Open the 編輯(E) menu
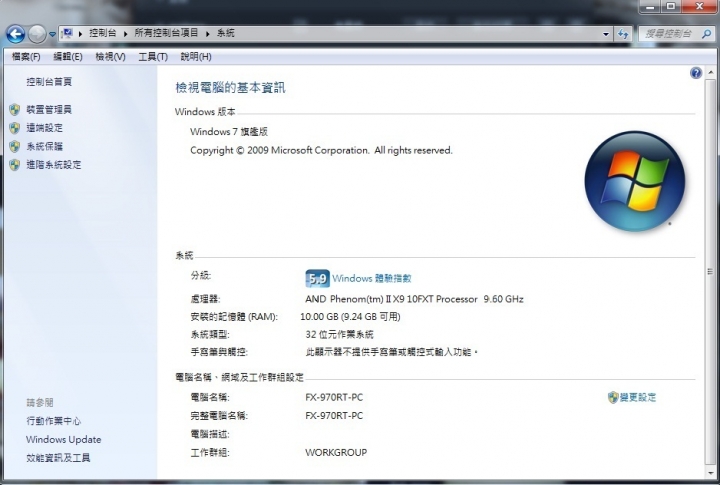720x485 pixels. coord(68,57)
